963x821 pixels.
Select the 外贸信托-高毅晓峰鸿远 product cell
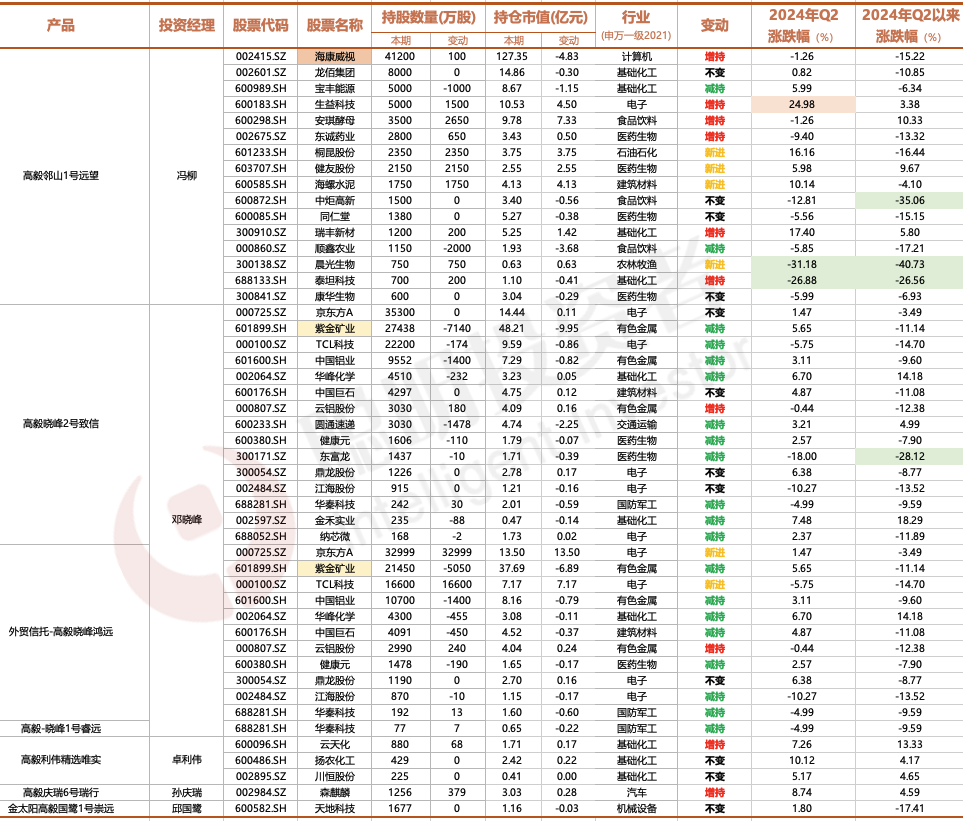(x=60, y=632)
